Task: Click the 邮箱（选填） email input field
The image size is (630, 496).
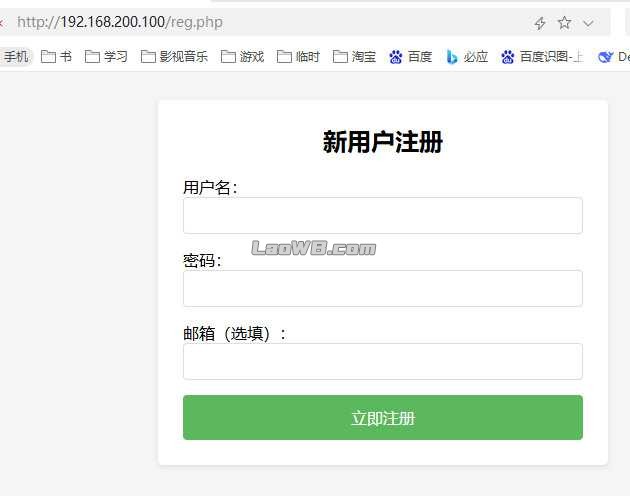Action: point(382,361)
